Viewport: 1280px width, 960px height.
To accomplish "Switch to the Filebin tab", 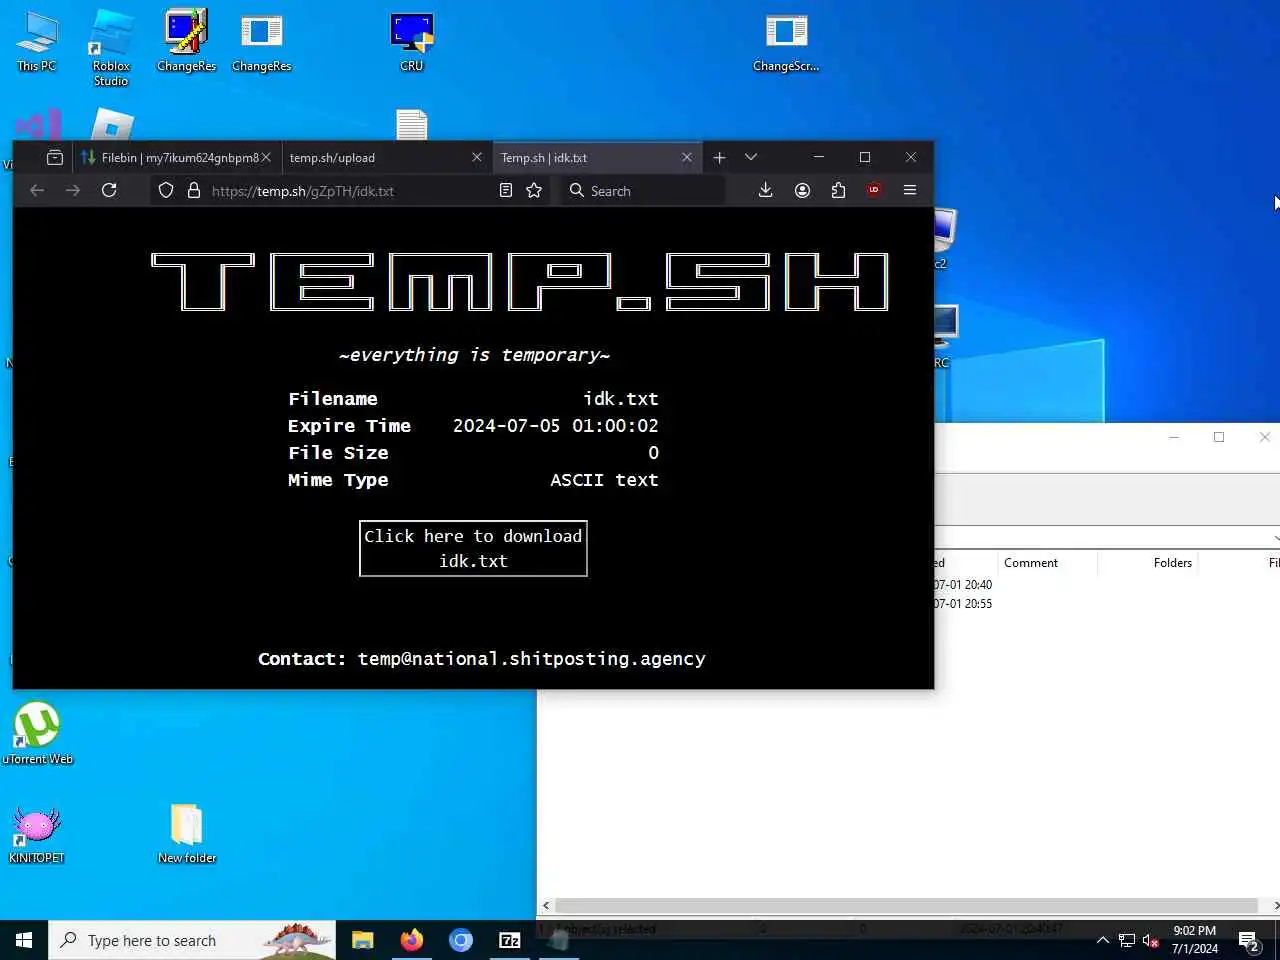I will [x=177, y=157].
